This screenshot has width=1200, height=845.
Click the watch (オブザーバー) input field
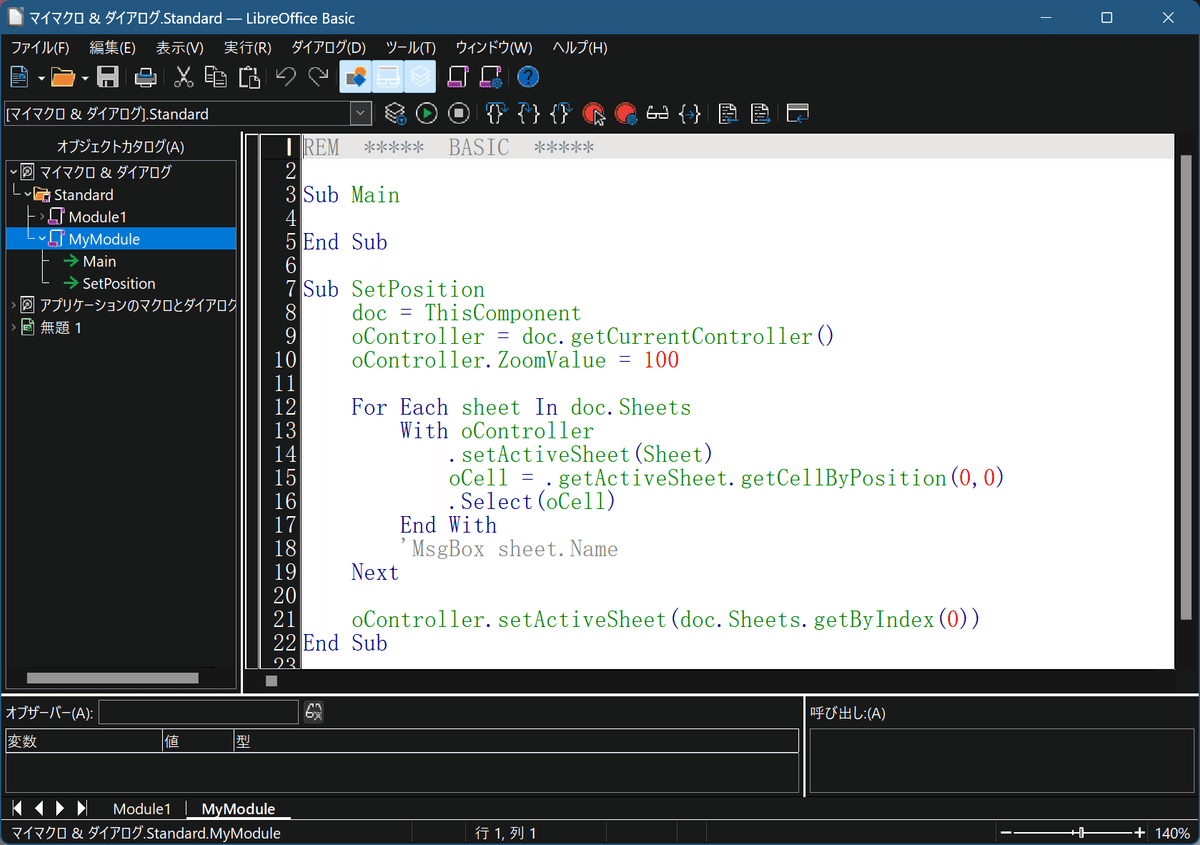click(198, 712)
